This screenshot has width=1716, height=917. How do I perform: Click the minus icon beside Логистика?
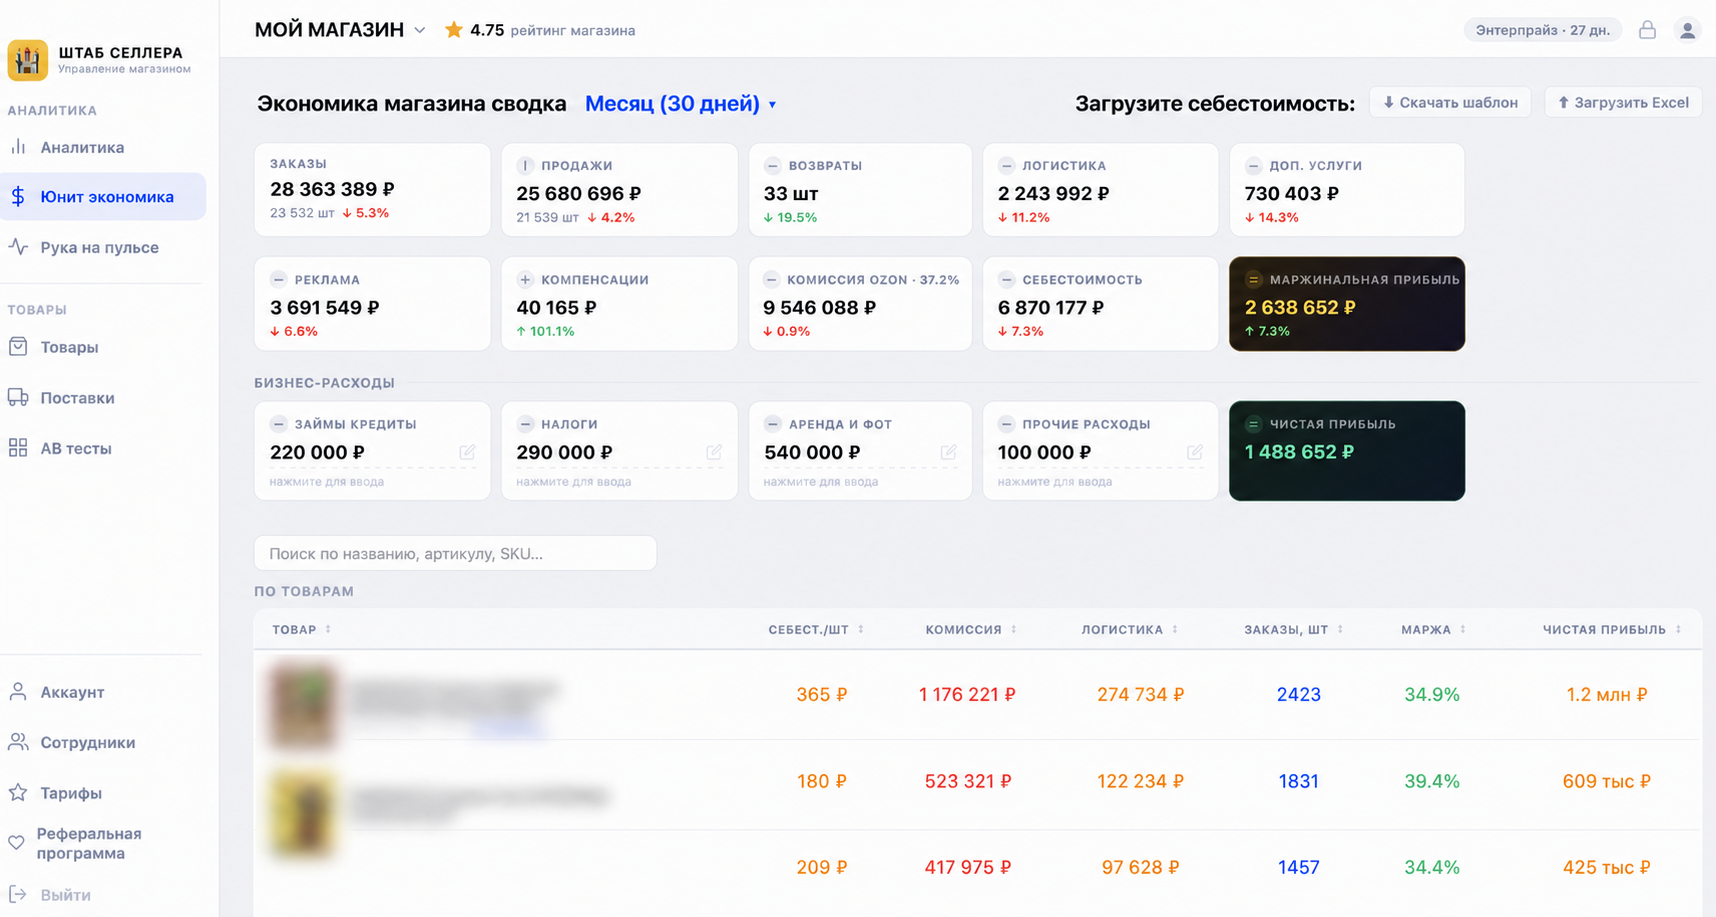(x=1006, y=165)
